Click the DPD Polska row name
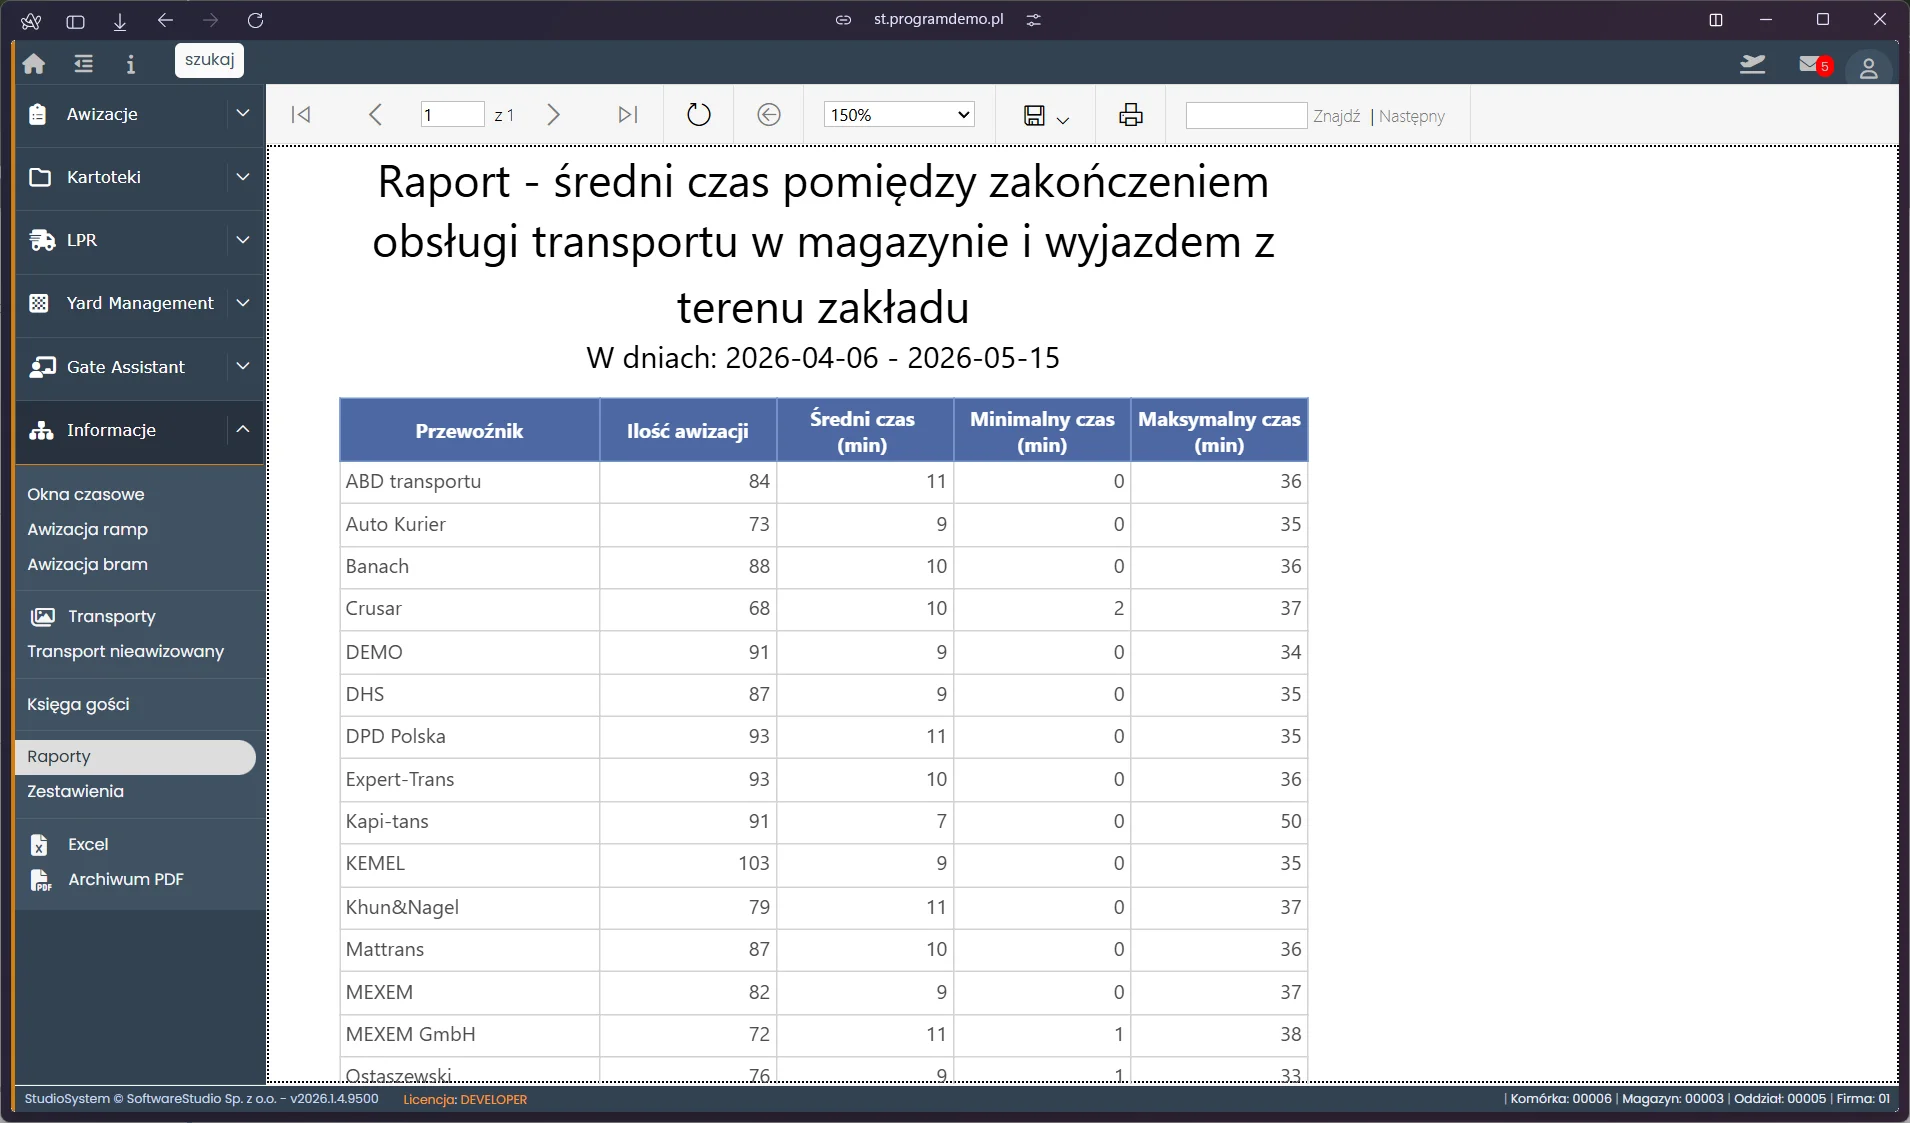Image resolution: width=1910 pixels, height=1123 pixels. click(395, 736)
